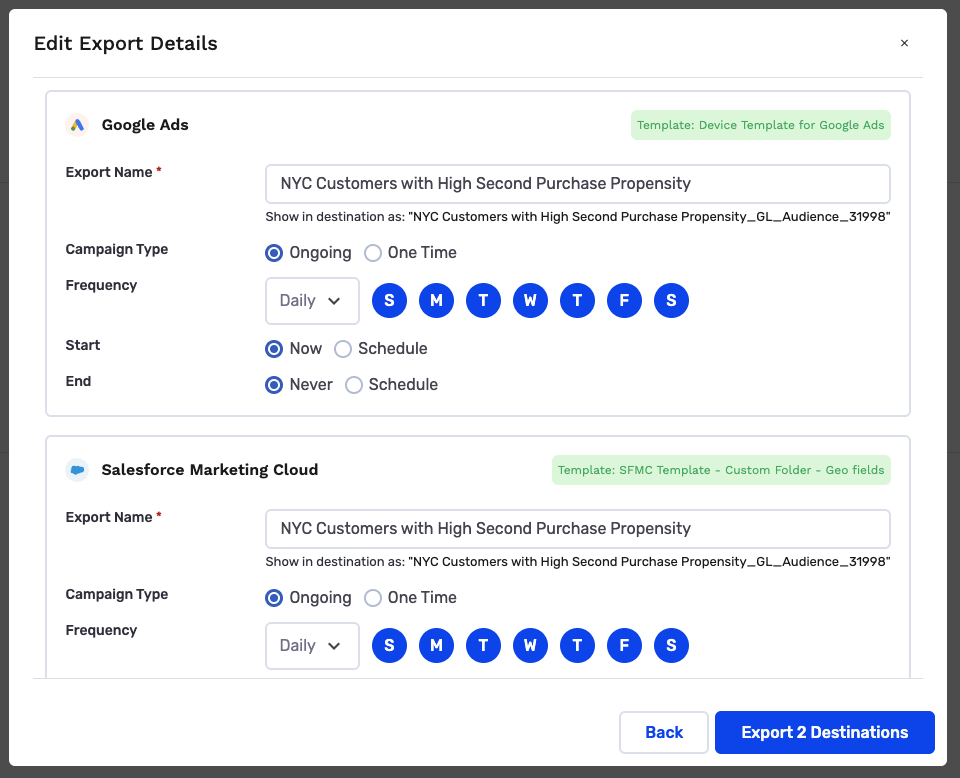Screen dimensions: 960x778
Task: Click the Google Ads logo icon
Action: pyautogui.click(x=77, y=125)
